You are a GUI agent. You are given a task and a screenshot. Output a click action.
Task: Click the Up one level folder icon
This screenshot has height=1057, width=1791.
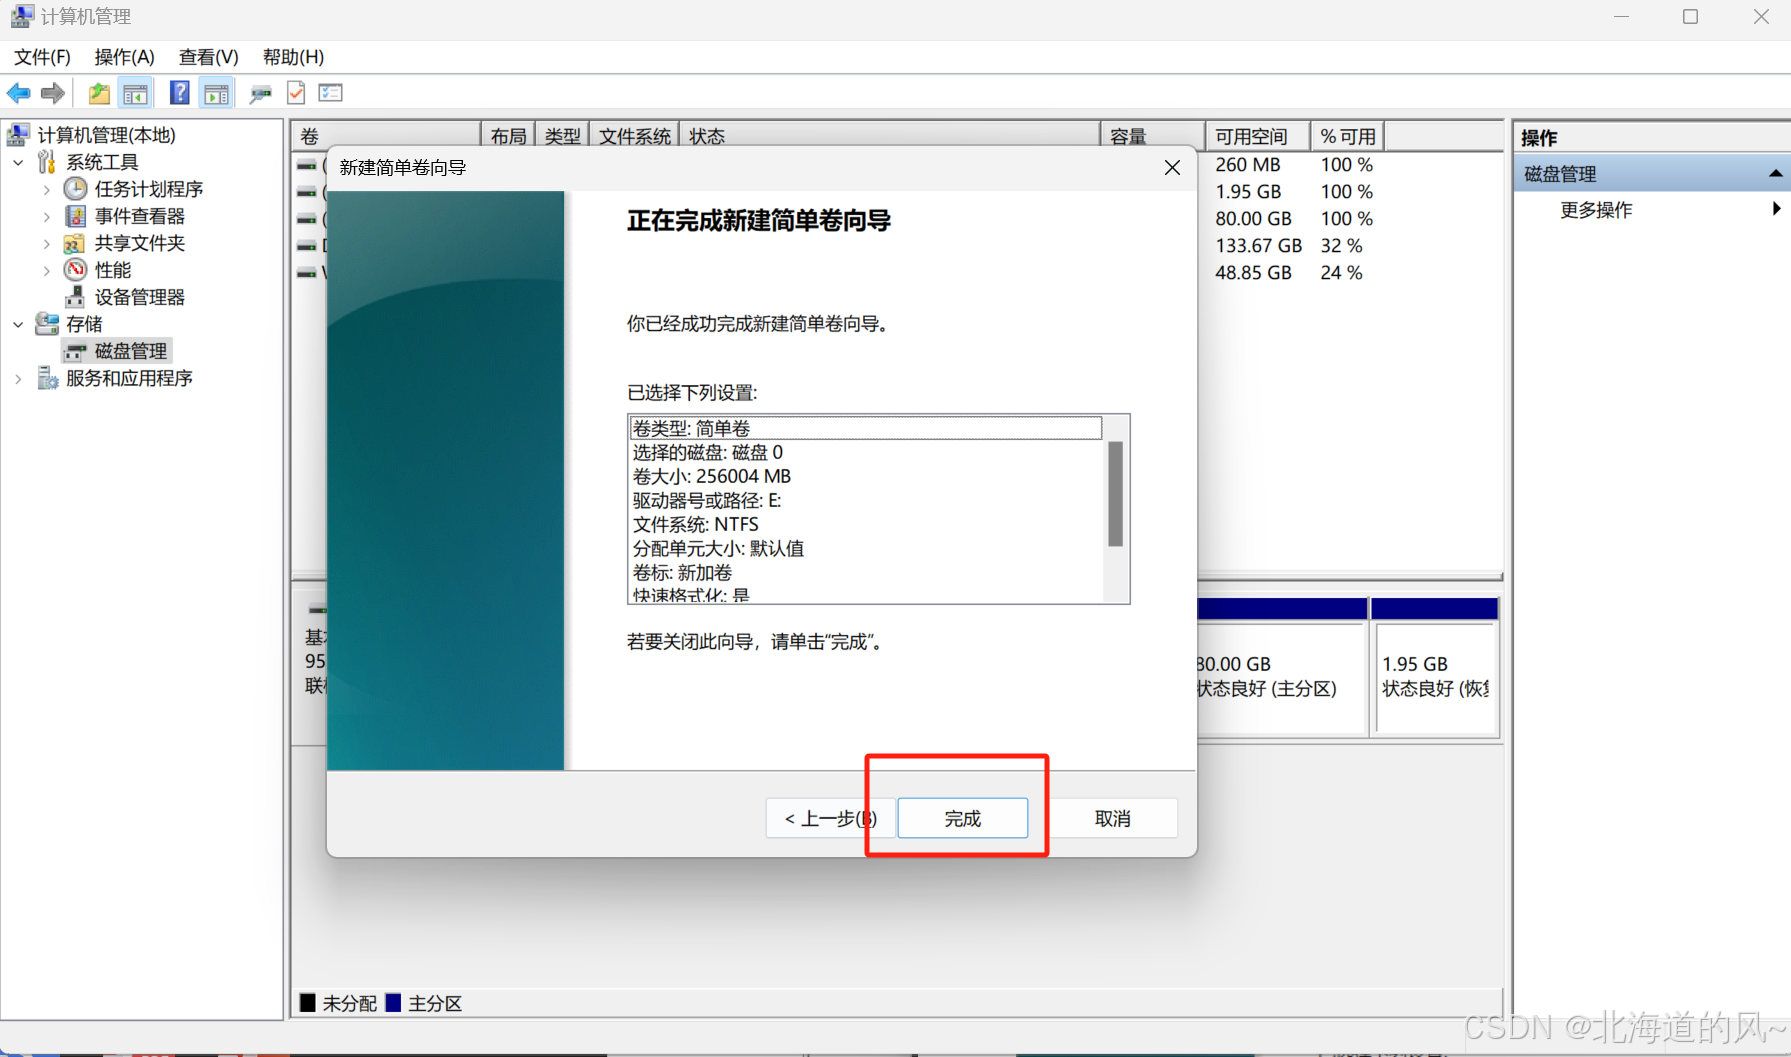(x=99, y=93)
